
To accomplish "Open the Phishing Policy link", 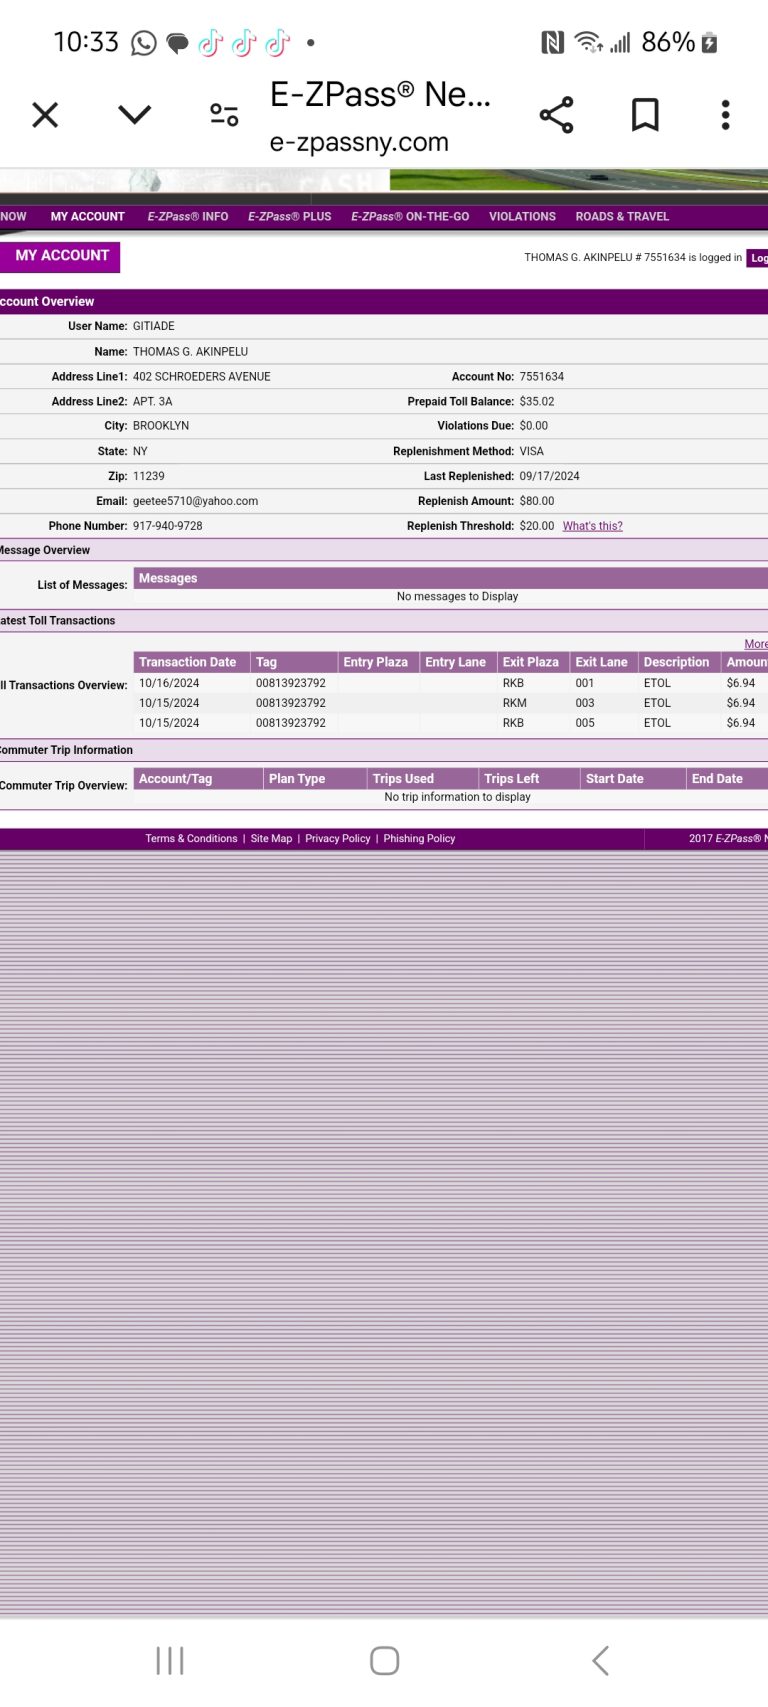I will click(419, 839).
